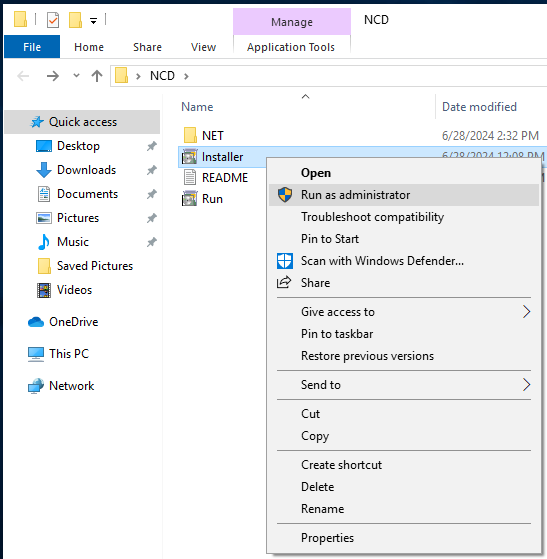The width and height of the screenshot is (547, 559).
Task: Open the Recent locations dropdown chevron
Action: (76, 76)
